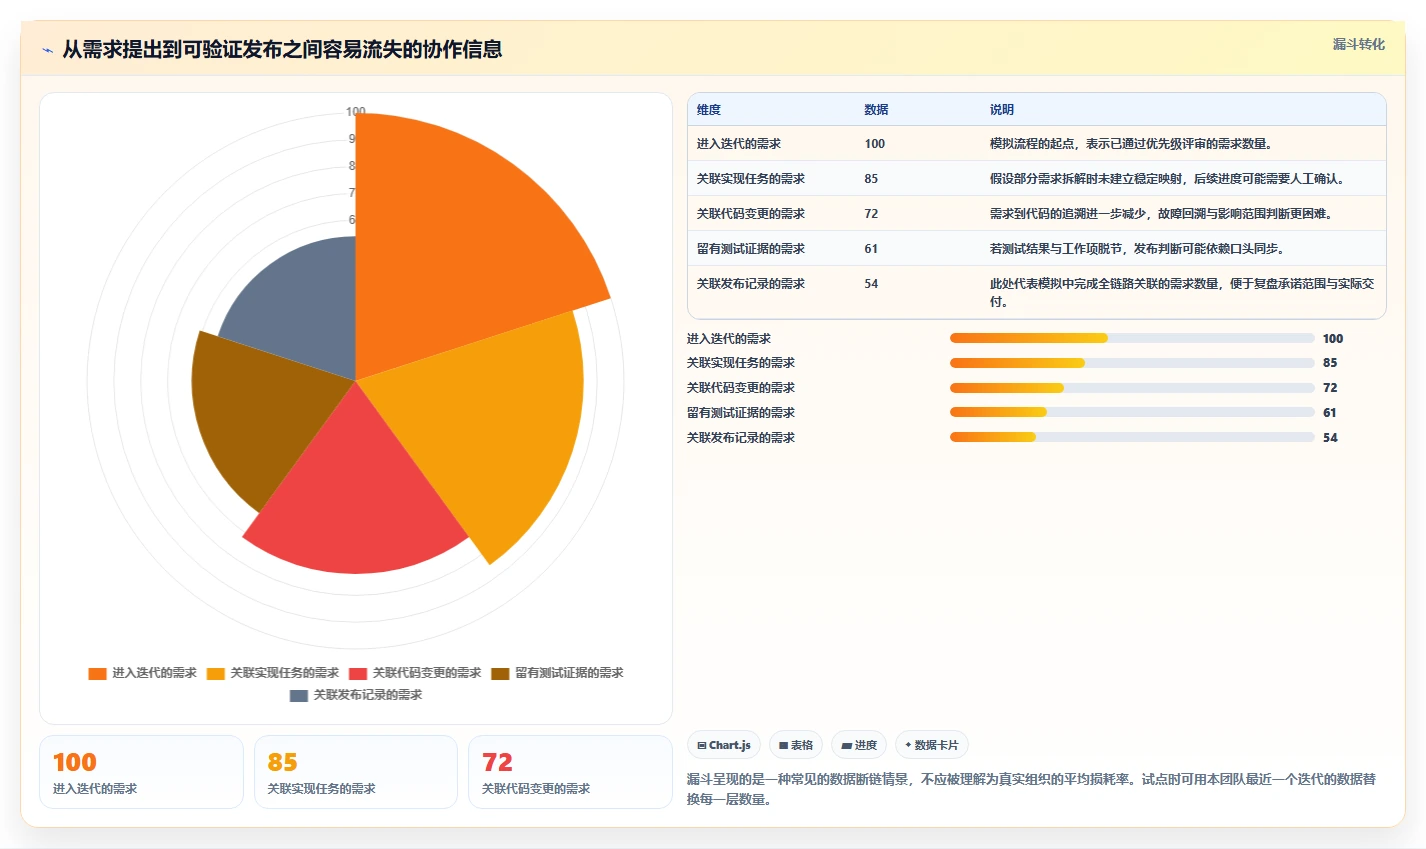Select table cell 进入迭代的需求

(739, 144)
